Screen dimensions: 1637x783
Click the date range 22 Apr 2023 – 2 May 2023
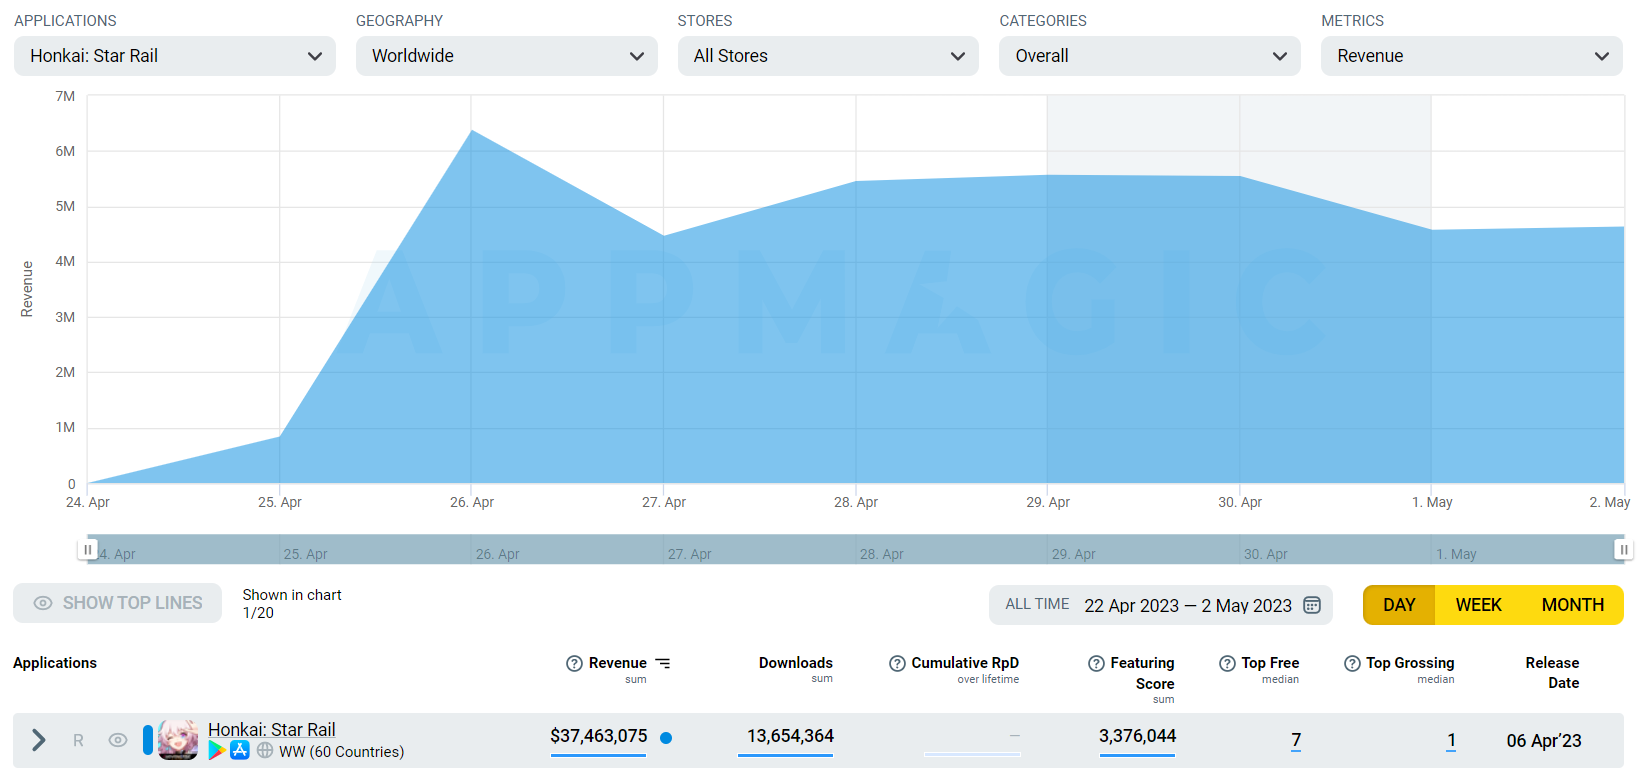pyautogui.click(x=1188, y=606)
